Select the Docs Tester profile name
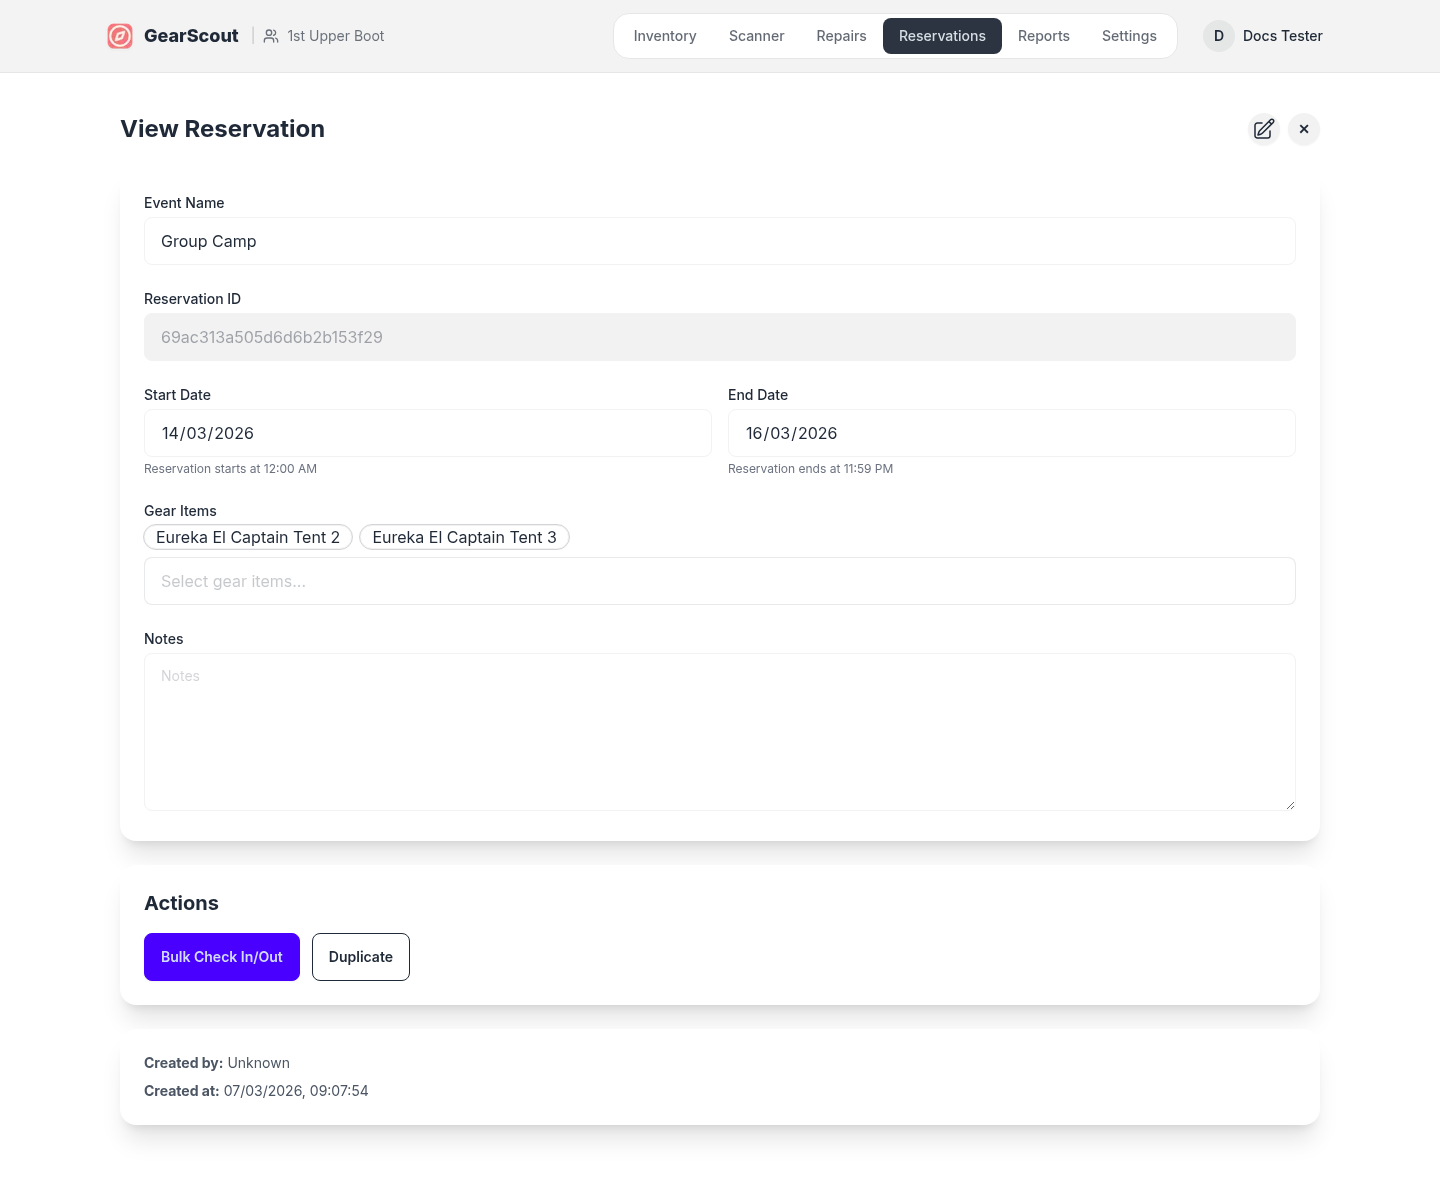The image size is (1440, 1180). coord(1282,36)
